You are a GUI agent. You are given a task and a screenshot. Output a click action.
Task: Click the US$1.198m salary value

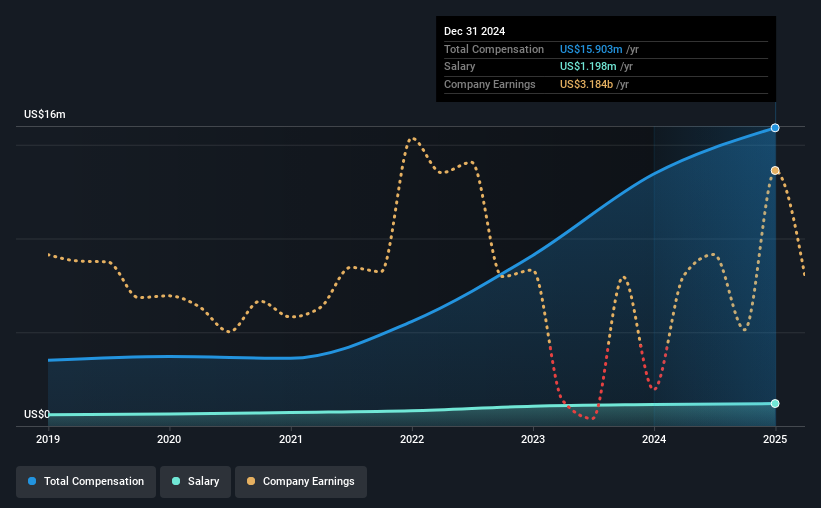[x=588, y=67]
